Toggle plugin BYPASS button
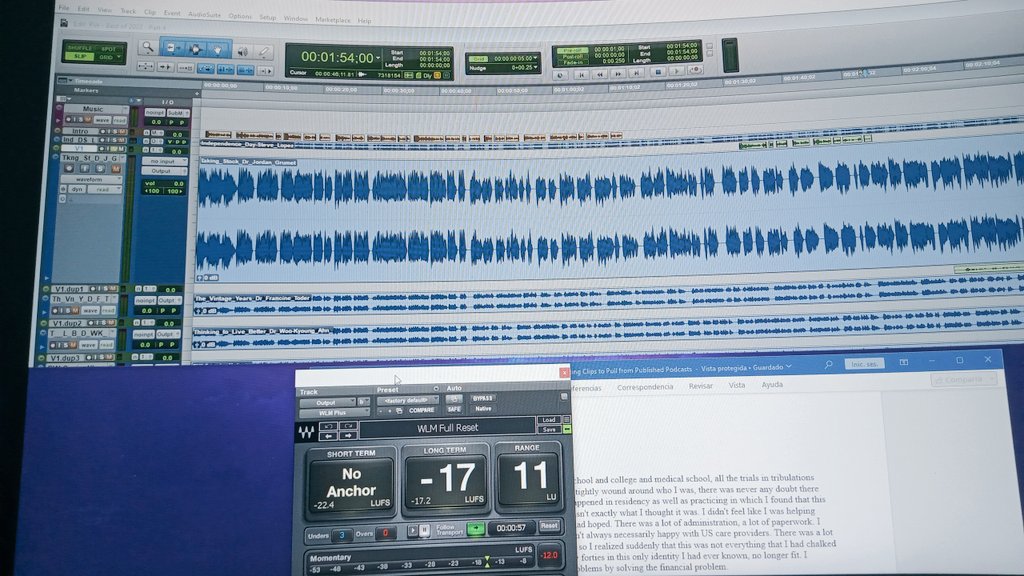This screenshot has width=1024, height=576. point(483,398)
